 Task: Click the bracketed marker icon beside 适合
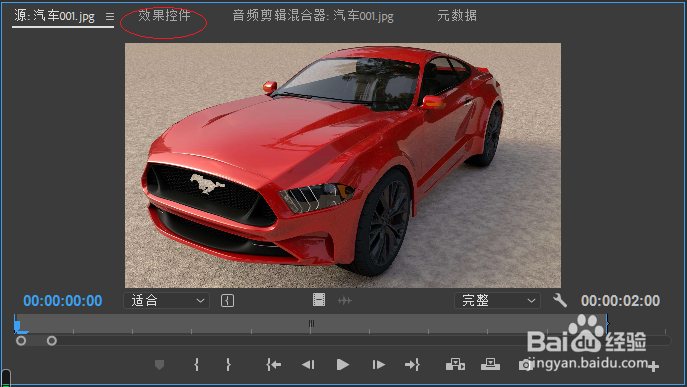[227, 301]
